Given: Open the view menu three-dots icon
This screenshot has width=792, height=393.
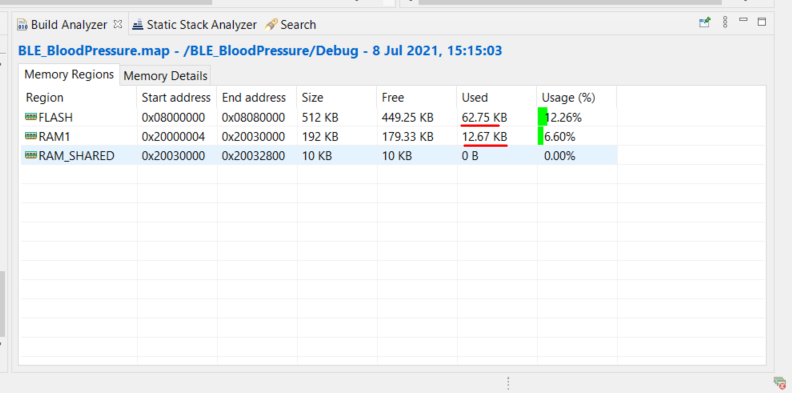Looking at the screenshot, I should click(725, 22).
